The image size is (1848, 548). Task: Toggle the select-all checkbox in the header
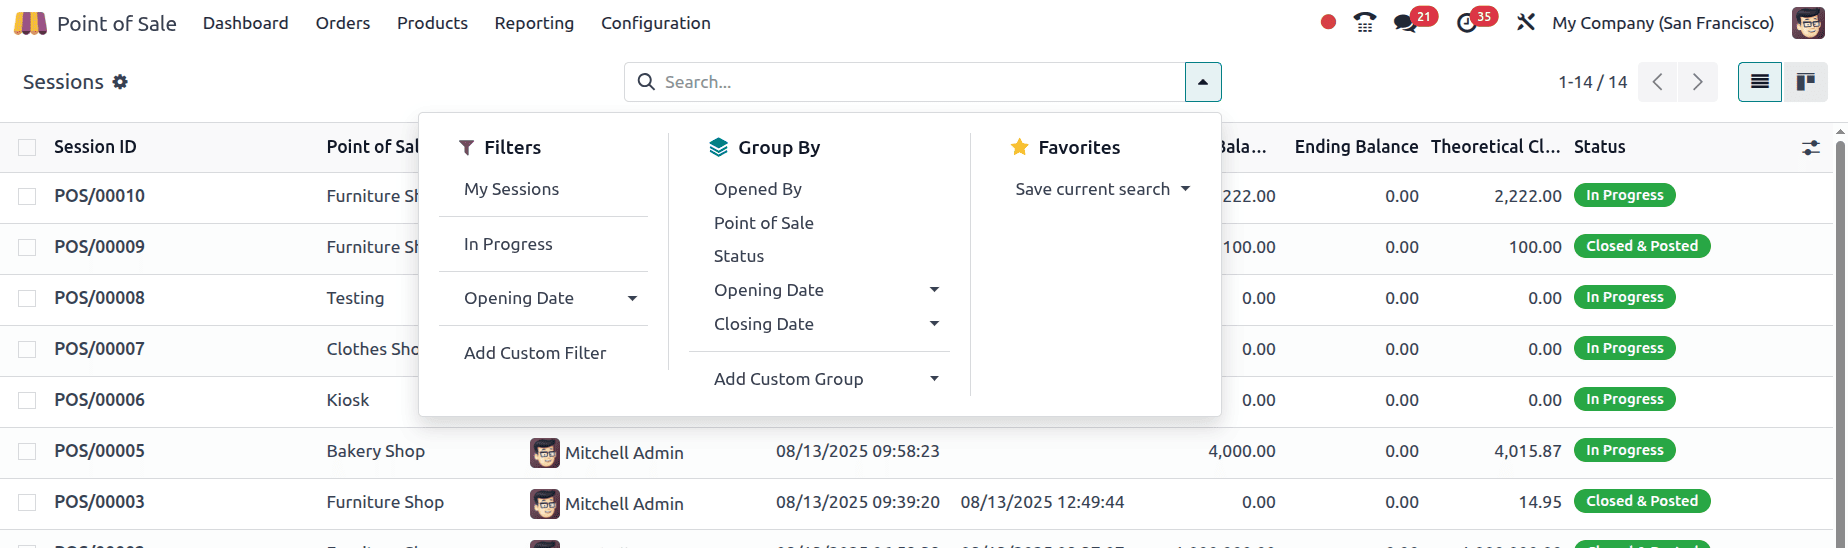27,147
